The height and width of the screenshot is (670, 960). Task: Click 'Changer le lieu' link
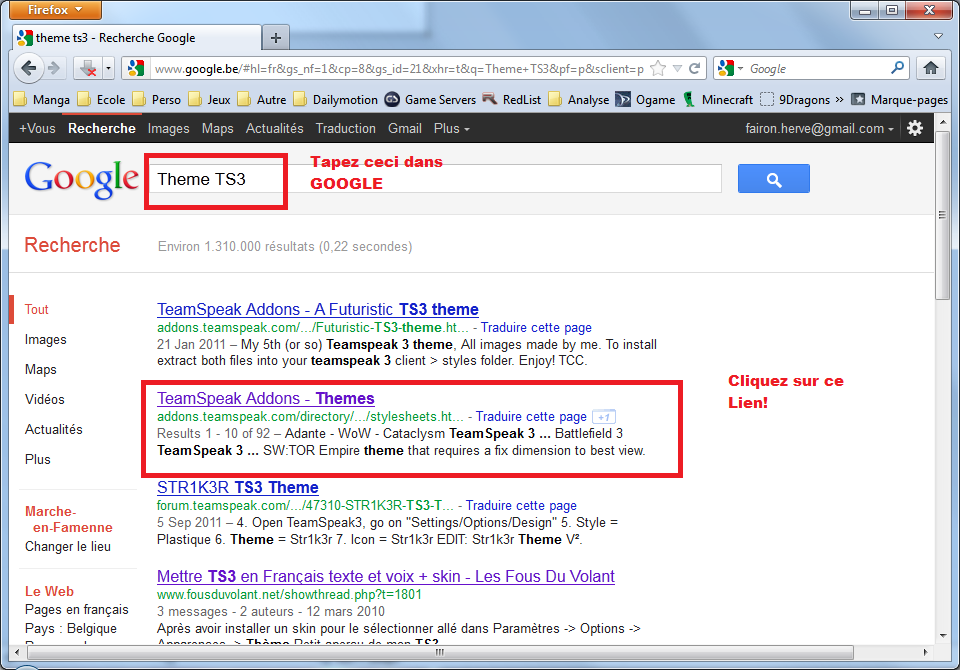68,546
